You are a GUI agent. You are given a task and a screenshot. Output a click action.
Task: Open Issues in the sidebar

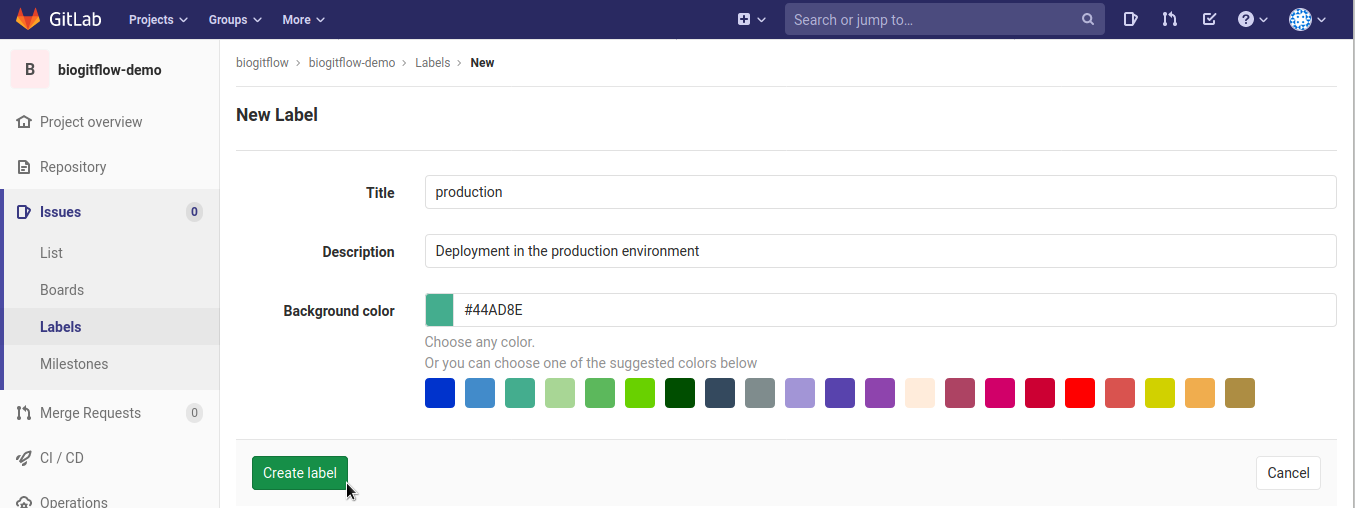pos(60,212)
